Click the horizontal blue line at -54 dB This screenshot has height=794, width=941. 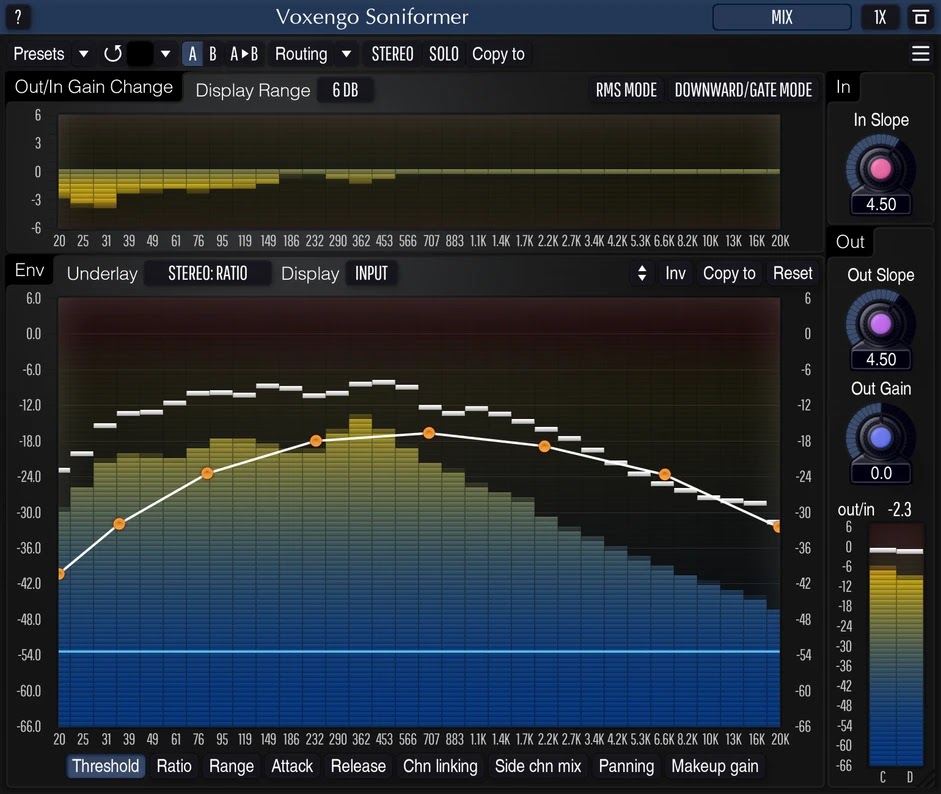point(419,651)
